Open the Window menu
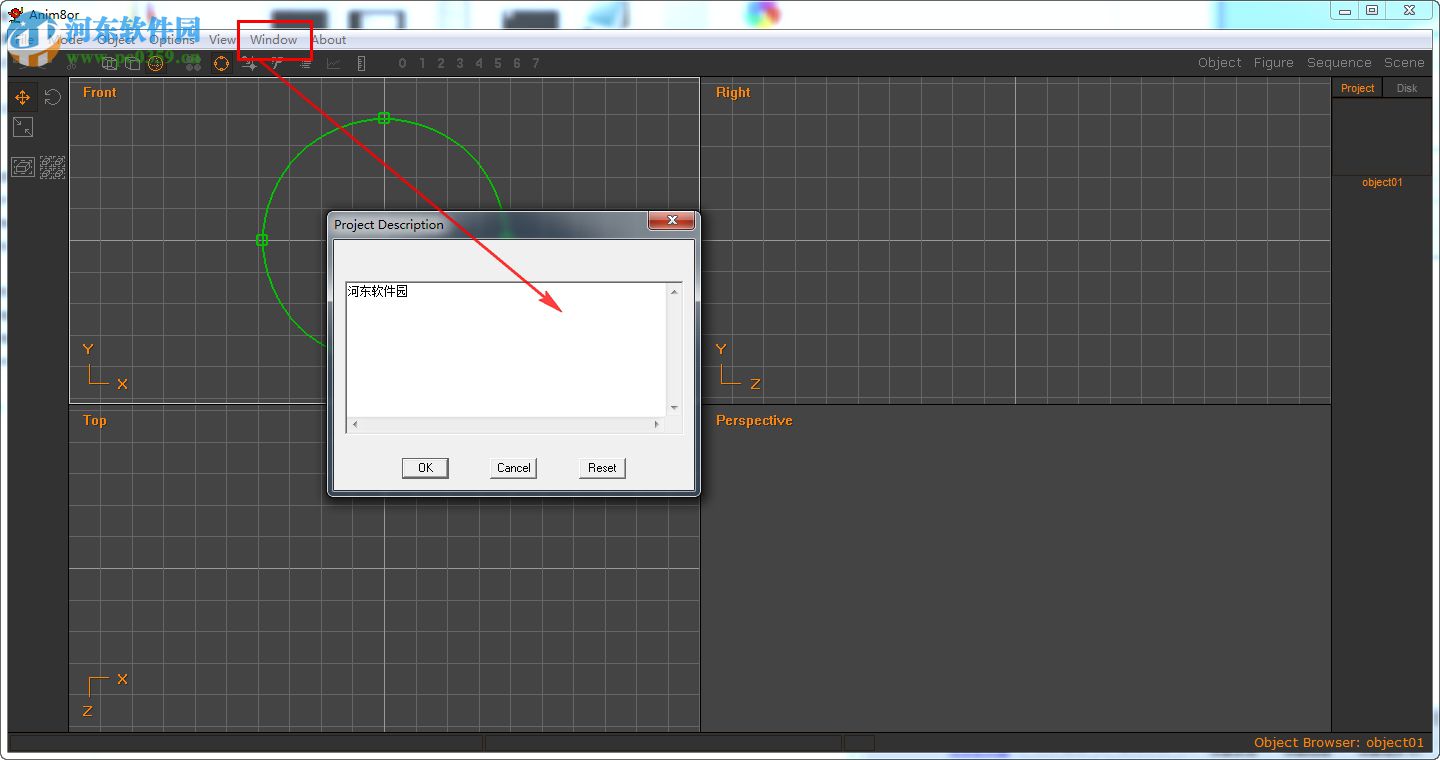Screen dimensions: 1440x760 coord(273,40)
